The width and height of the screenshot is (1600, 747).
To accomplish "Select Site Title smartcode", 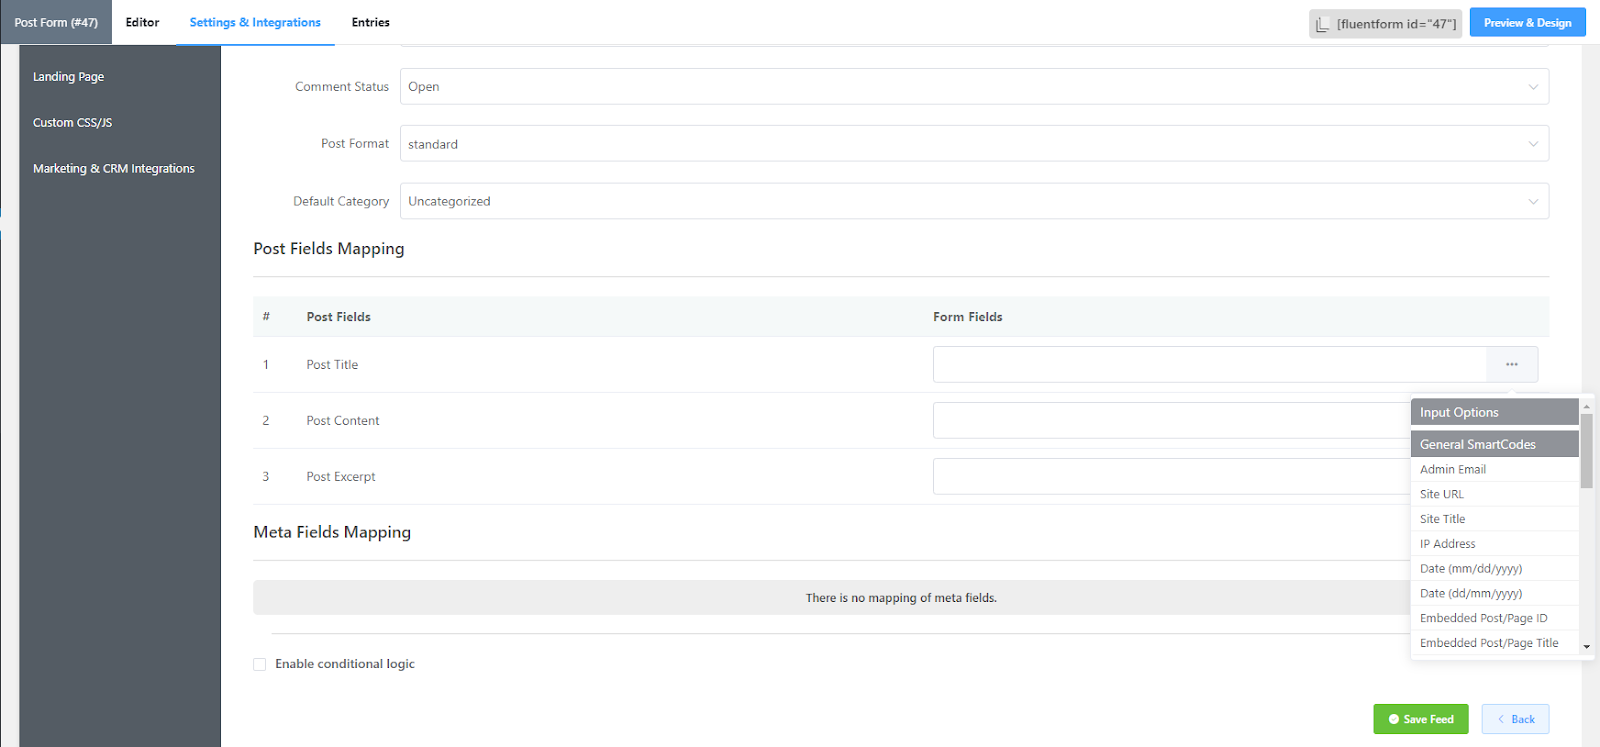I will (x=1495, y=519).
